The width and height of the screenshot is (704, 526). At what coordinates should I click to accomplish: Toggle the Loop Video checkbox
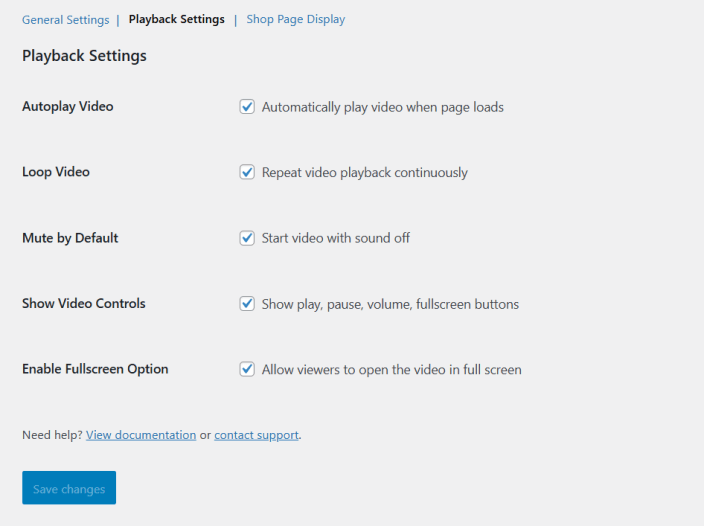point(247,172)
